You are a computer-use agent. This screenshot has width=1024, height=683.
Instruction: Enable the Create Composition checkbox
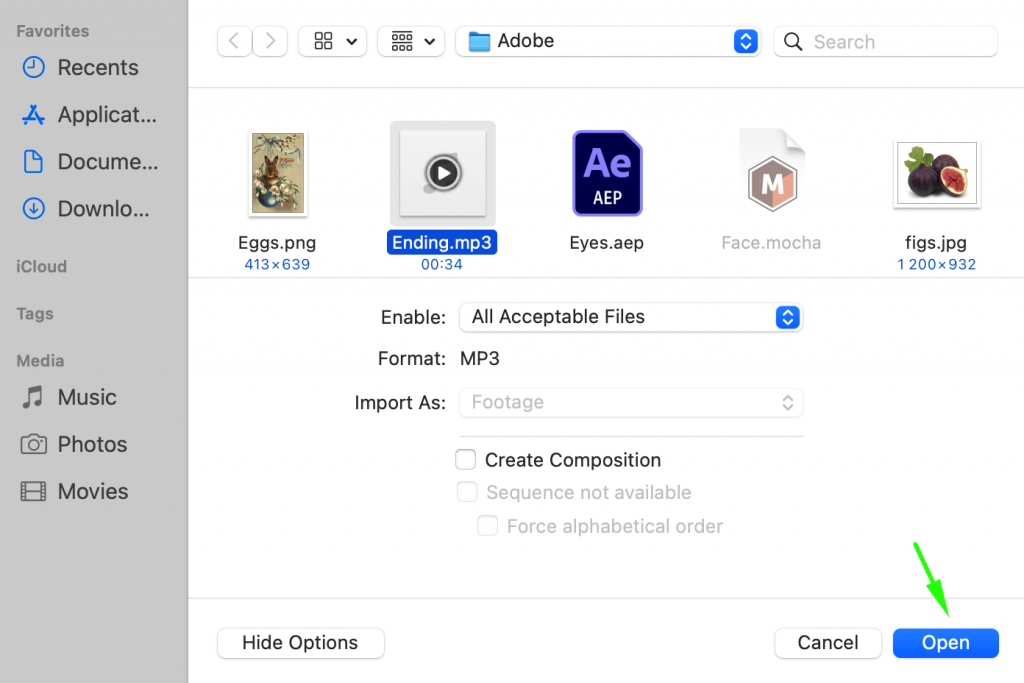pos(465,459)
